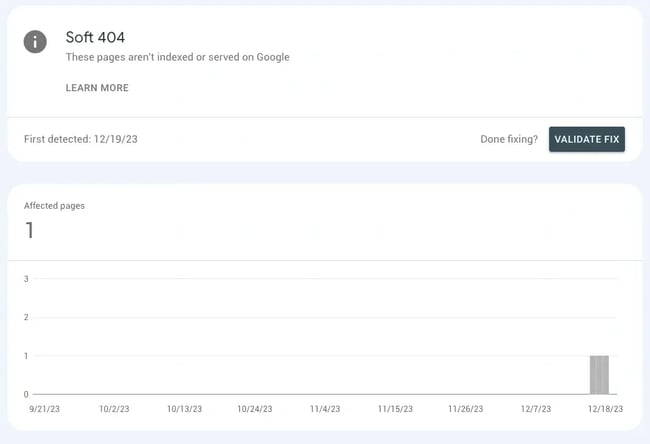Click the affected pages count of 1
650x444 pixels.
pyautogui.click(x=29, y=231)
